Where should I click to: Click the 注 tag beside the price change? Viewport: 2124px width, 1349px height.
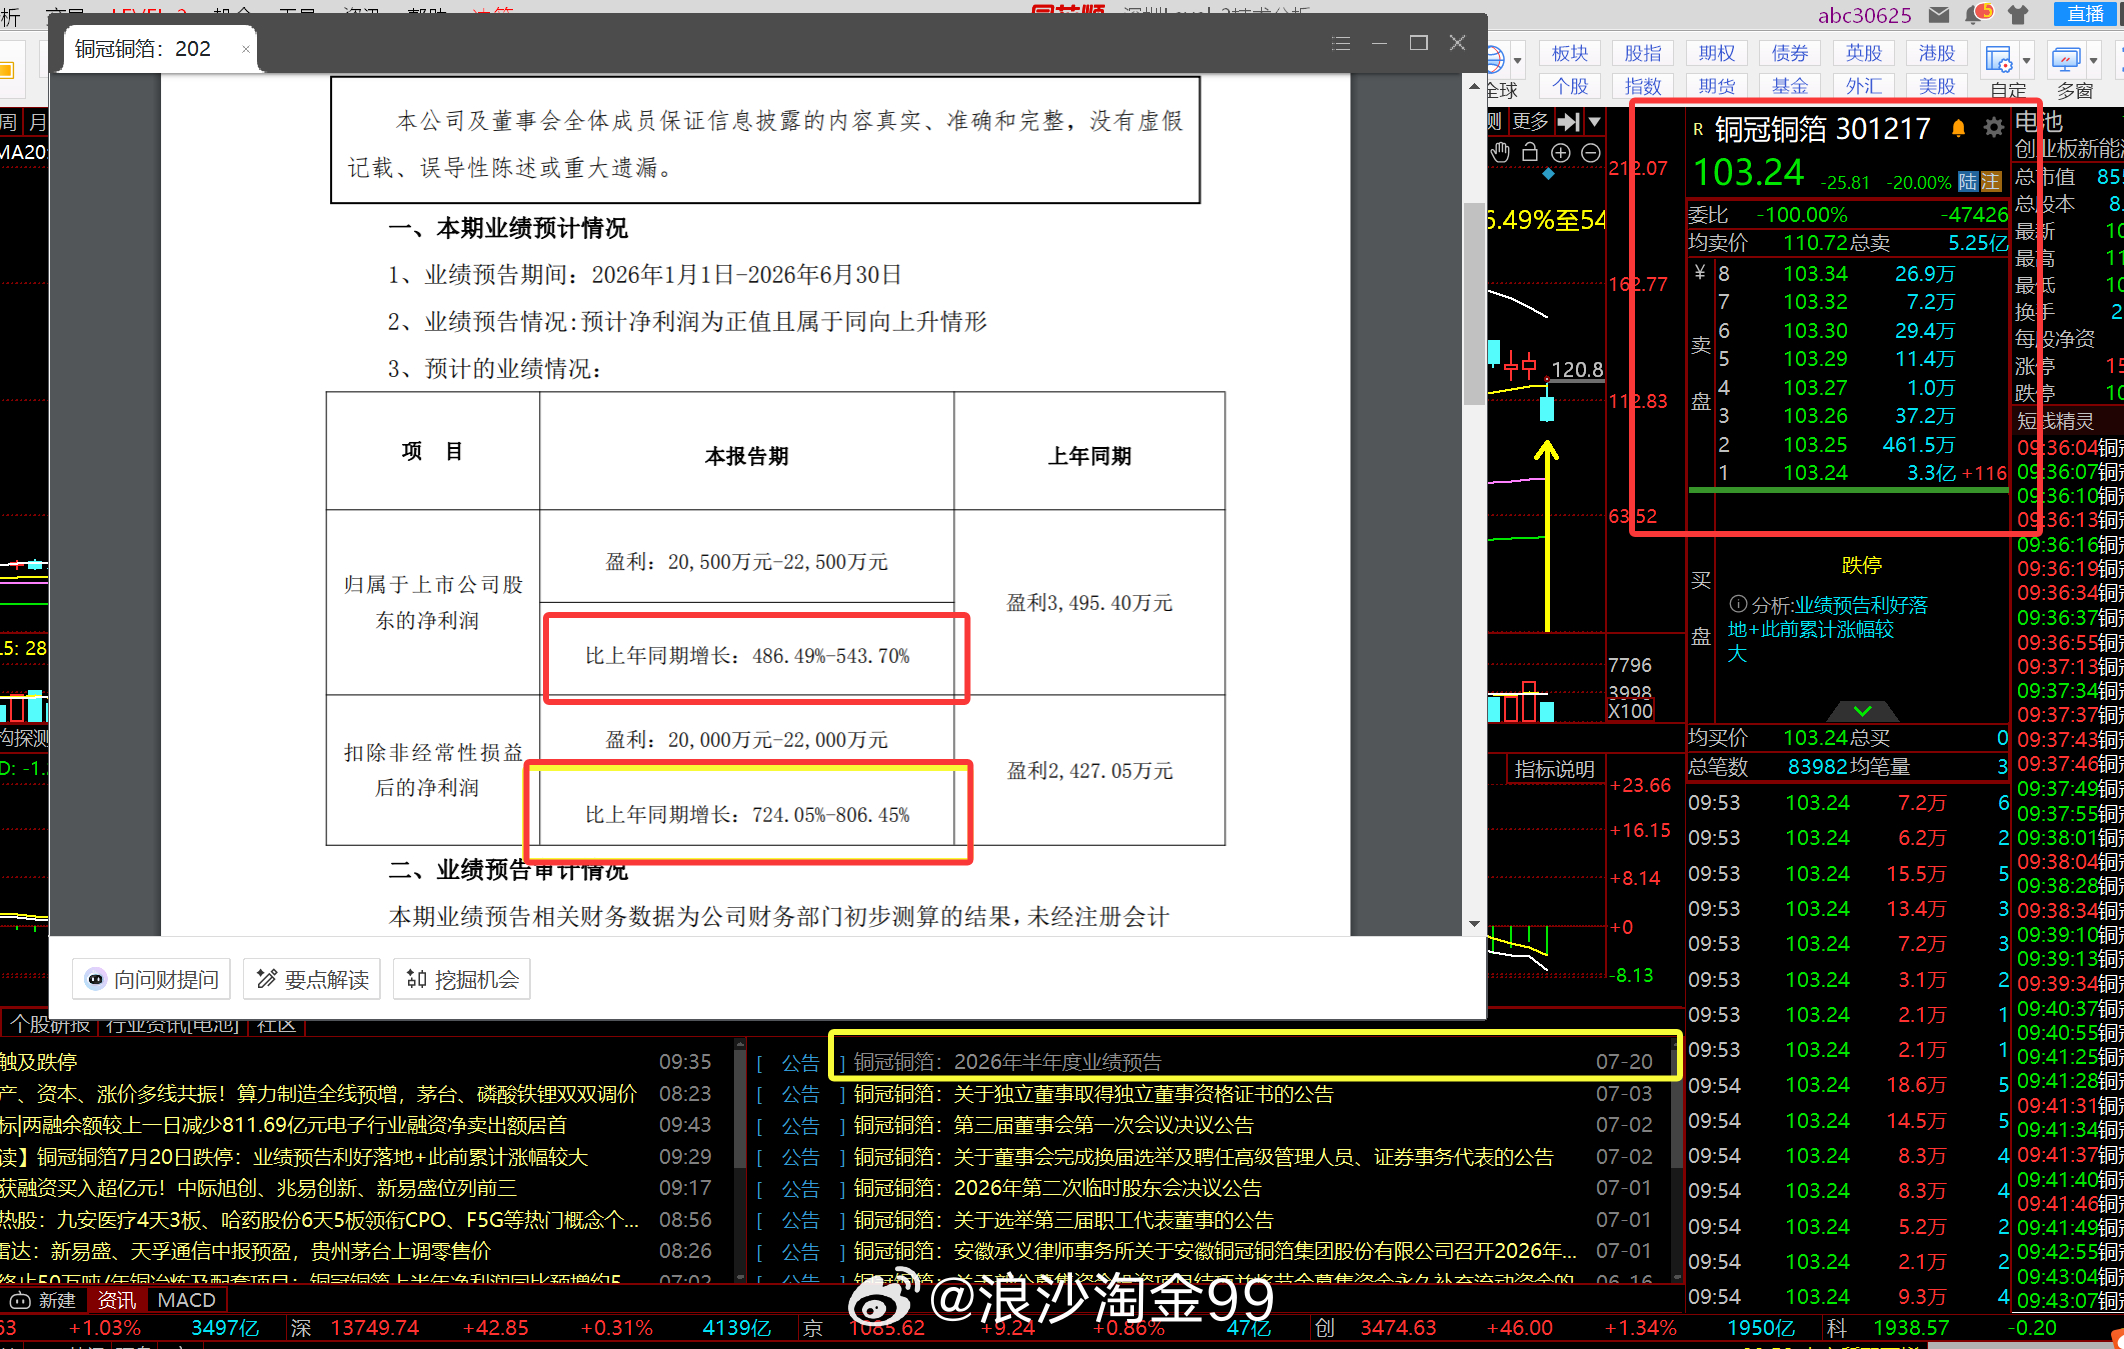pyautogui.click(x=1992, y=182)
